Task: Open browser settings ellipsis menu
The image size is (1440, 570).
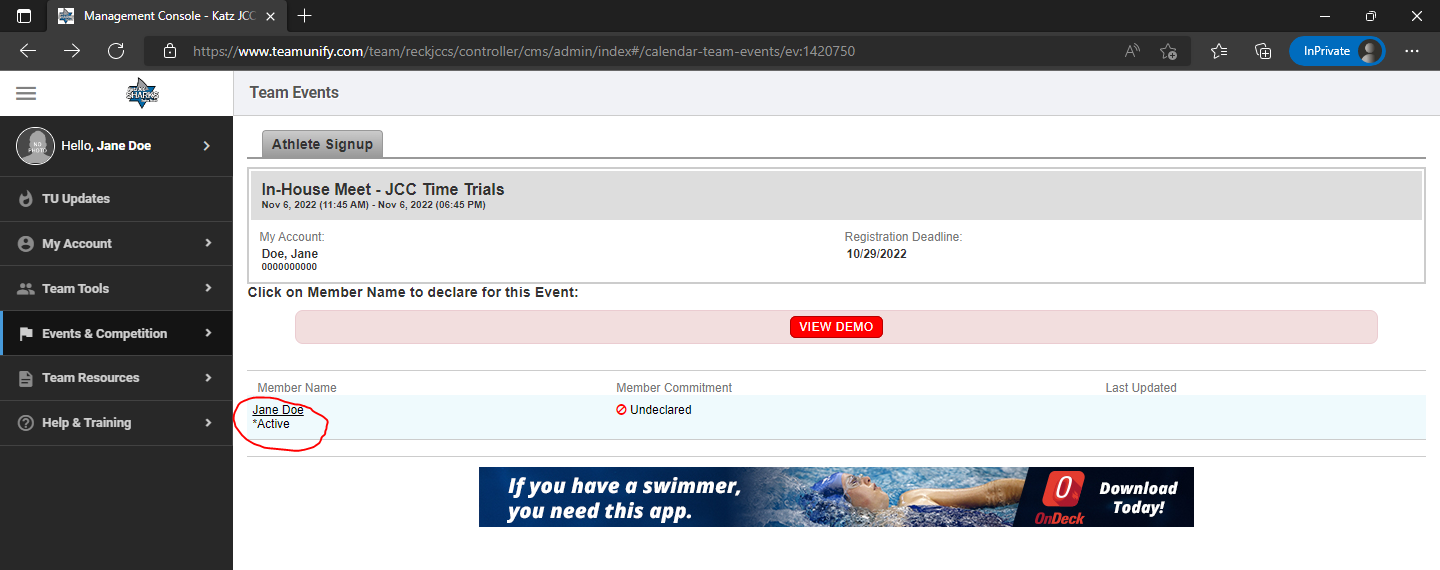Action: (1412, 51)
